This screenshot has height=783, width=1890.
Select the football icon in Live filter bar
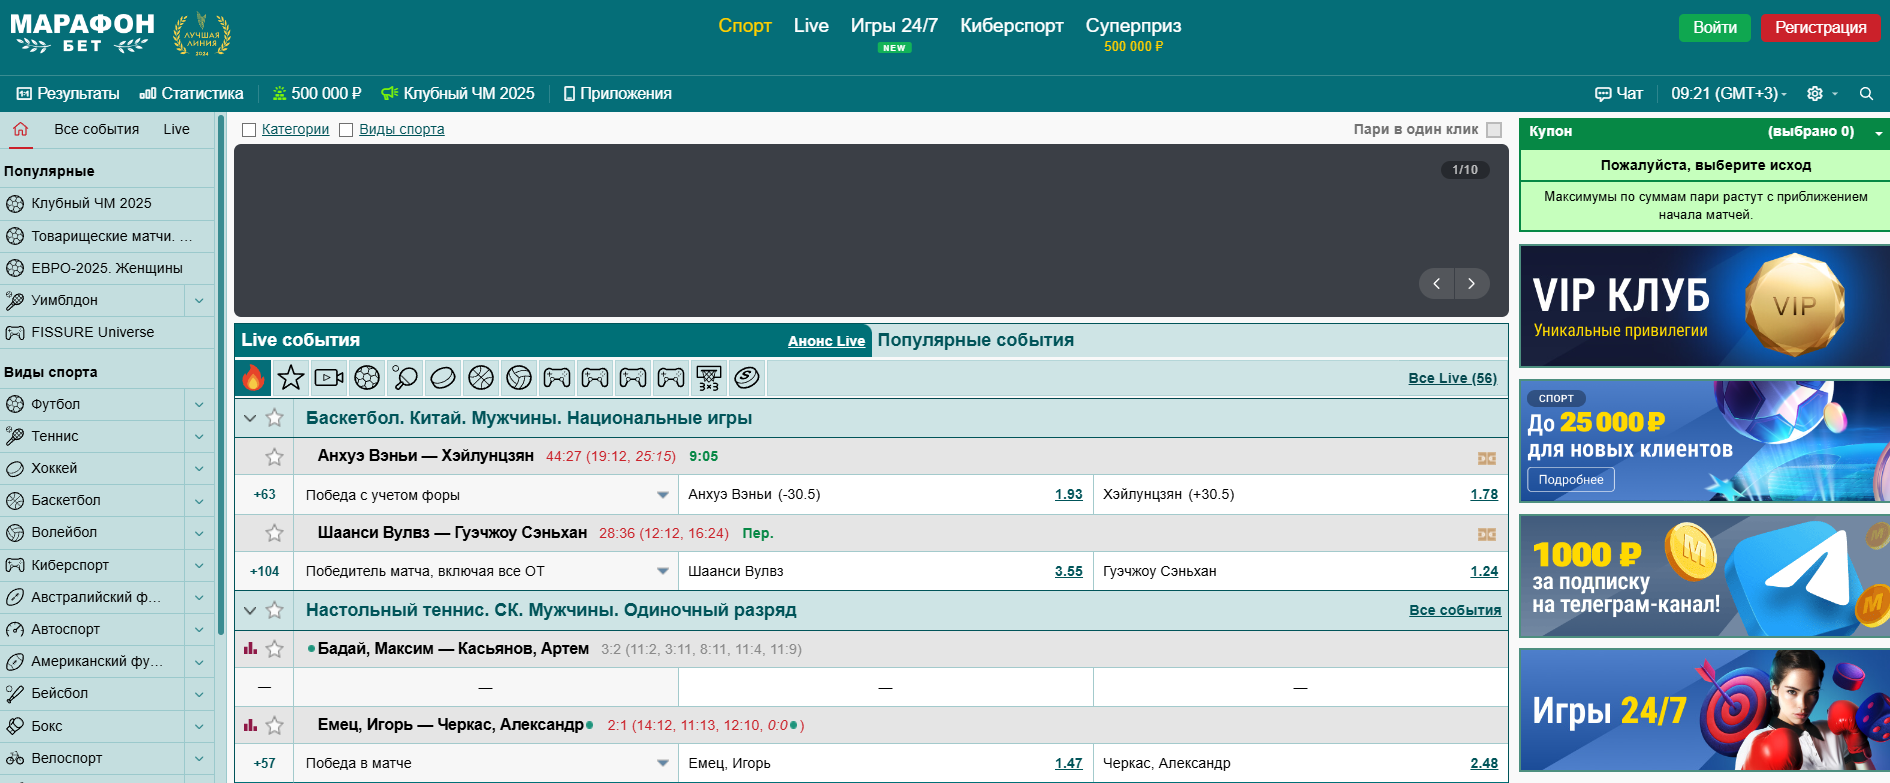pos(367,378)
